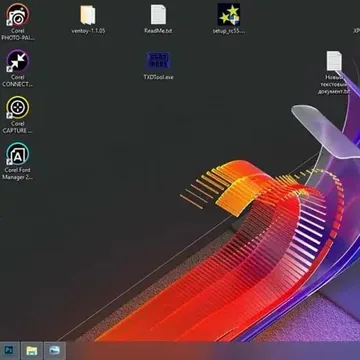Select the Новый текстовый документ file icon
Image resolution: width=360 pixels, height=360 pixels.
334,61
